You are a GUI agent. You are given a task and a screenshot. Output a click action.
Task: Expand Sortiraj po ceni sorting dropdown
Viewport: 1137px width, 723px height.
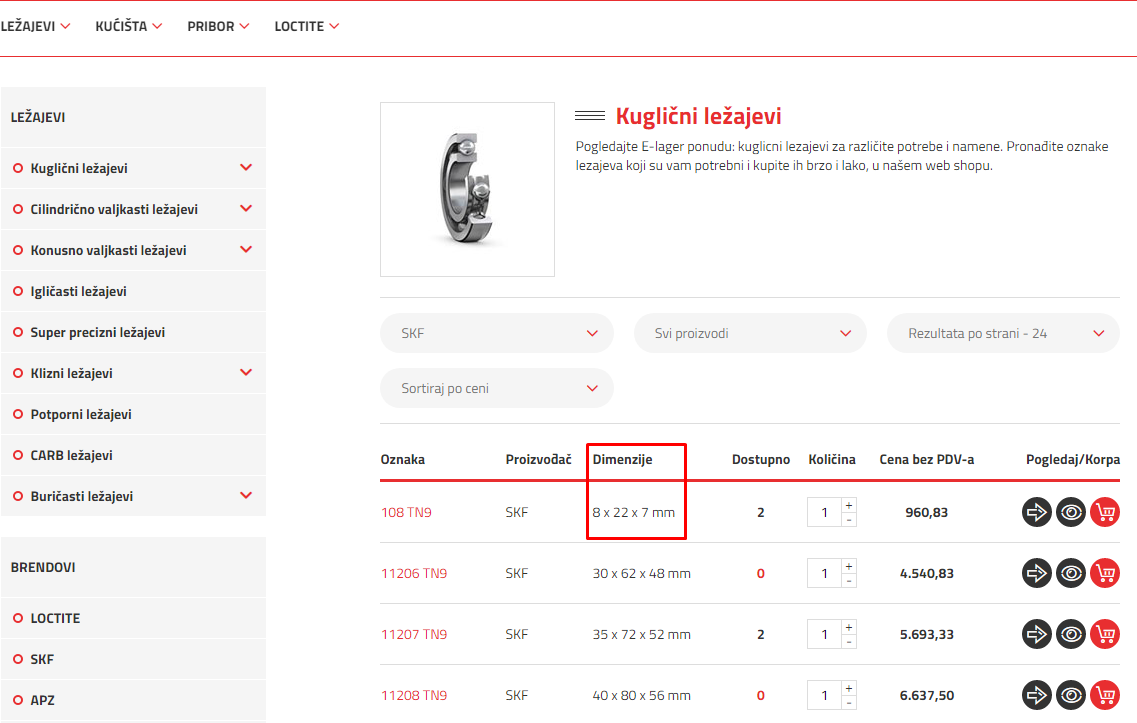pos(496,388)
